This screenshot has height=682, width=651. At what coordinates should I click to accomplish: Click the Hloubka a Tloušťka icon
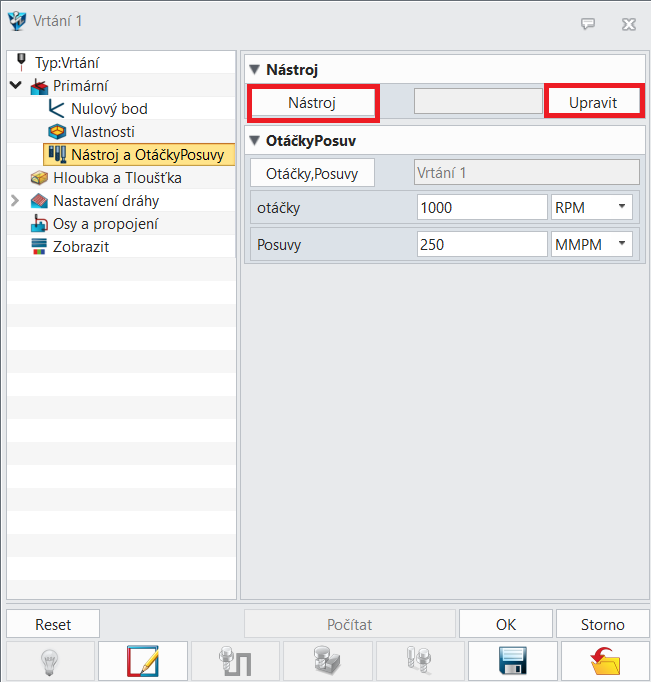39,178
